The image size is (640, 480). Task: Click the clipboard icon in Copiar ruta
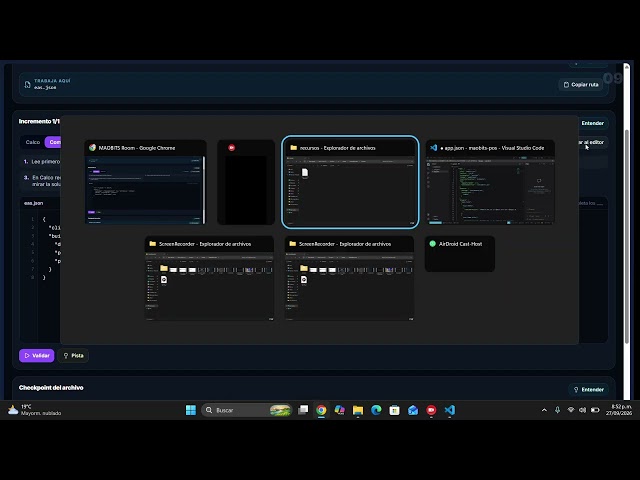tap(566, 84)
